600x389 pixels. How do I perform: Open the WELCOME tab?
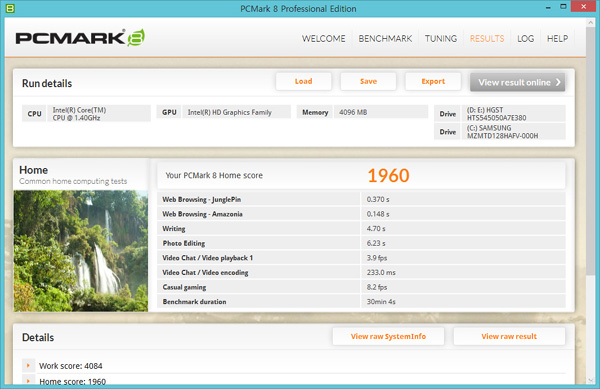point(323,39)
